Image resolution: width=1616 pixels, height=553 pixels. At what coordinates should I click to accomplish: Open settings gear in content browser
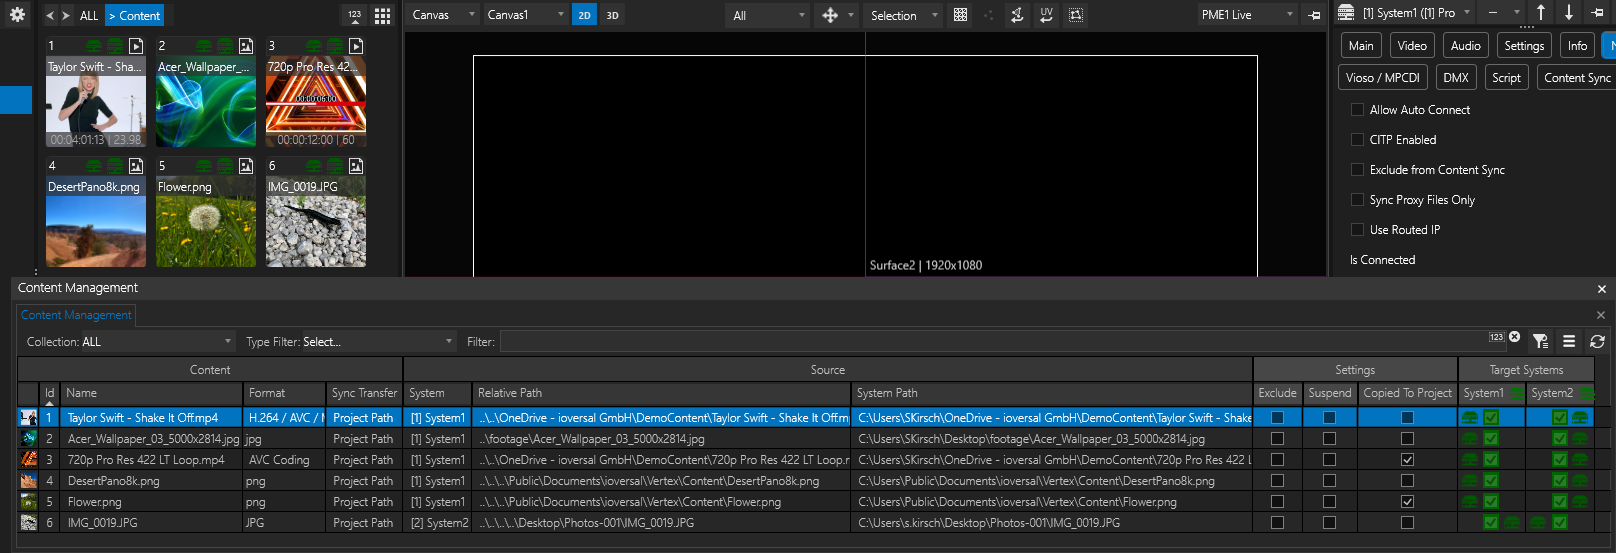17,15
